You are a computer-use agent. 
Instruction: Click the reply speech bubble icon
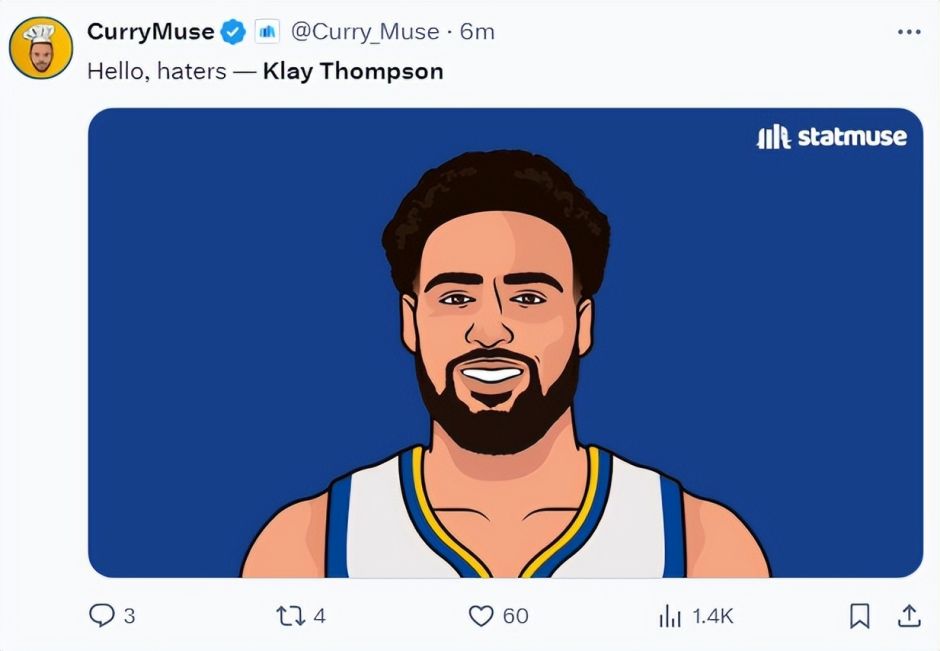101,616
